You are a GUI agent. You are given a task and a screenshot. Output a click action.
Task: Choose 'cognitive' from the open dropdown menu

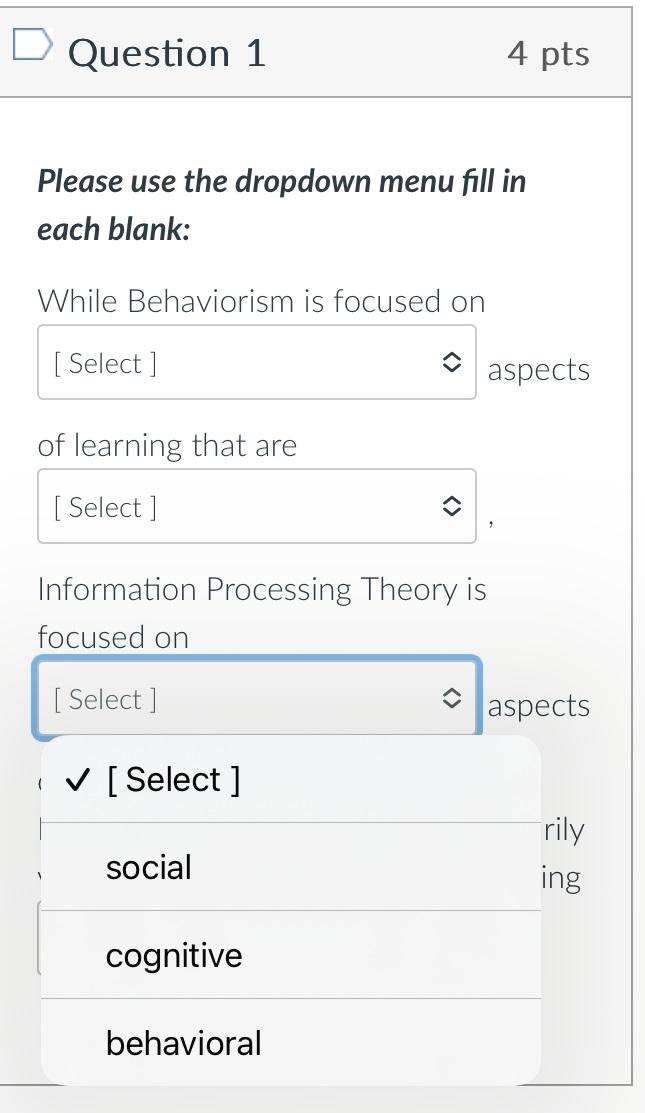[173, 955]
